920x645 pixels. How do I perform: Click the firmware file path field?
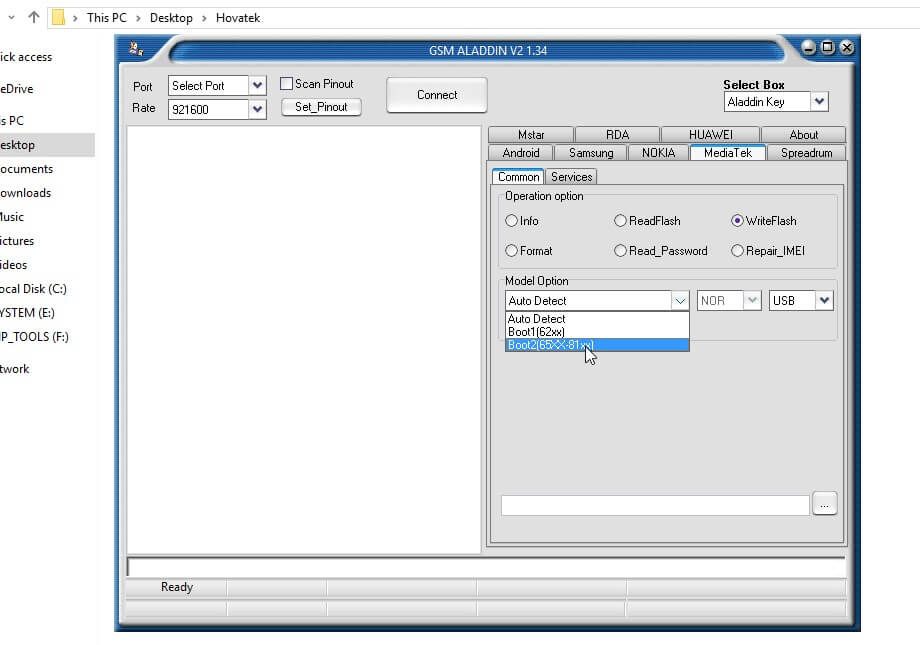pos(655,505)
